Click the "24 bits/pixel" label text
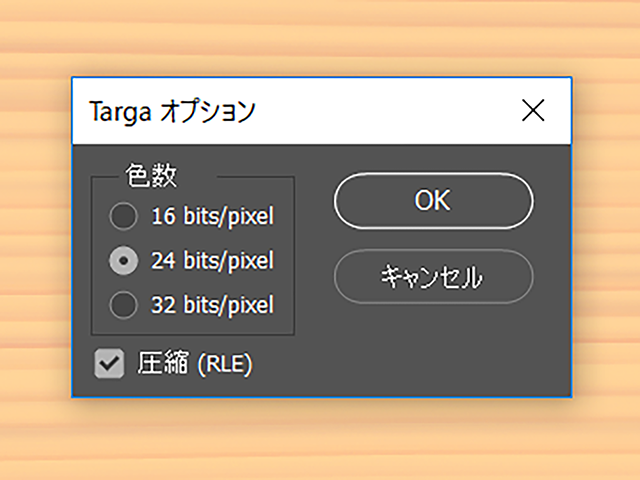This screenshot has width=640, height=480. [212, 260]
